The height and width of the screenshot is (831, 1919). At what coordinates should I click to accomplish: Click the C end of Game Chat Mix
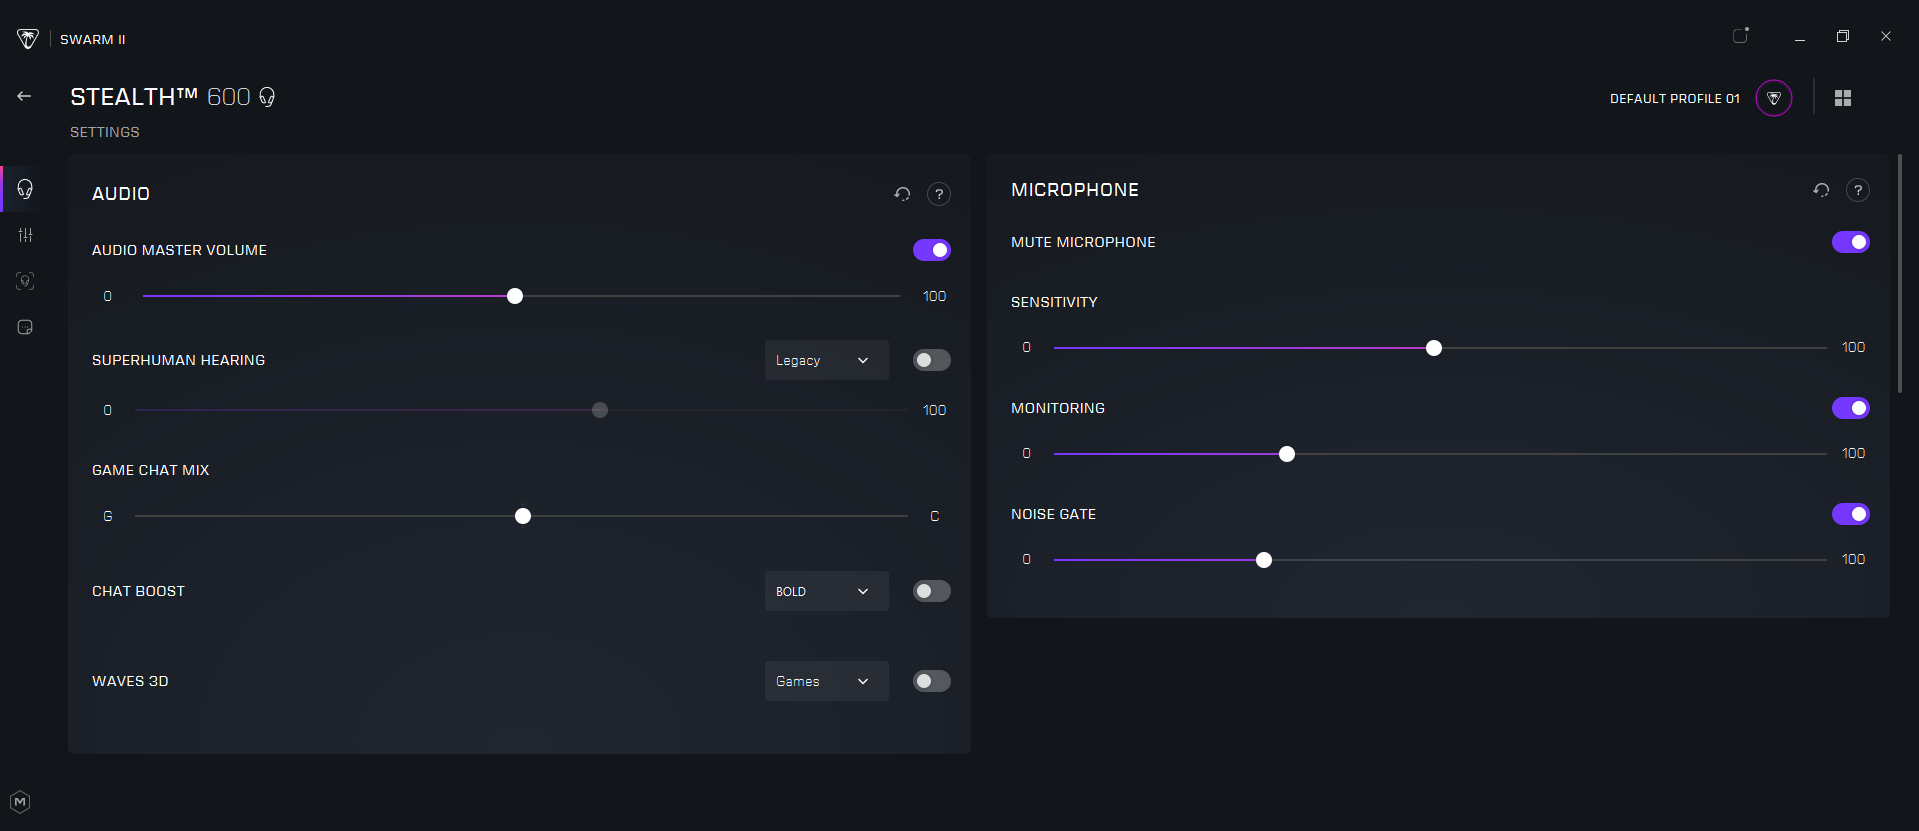pos(935,516)
